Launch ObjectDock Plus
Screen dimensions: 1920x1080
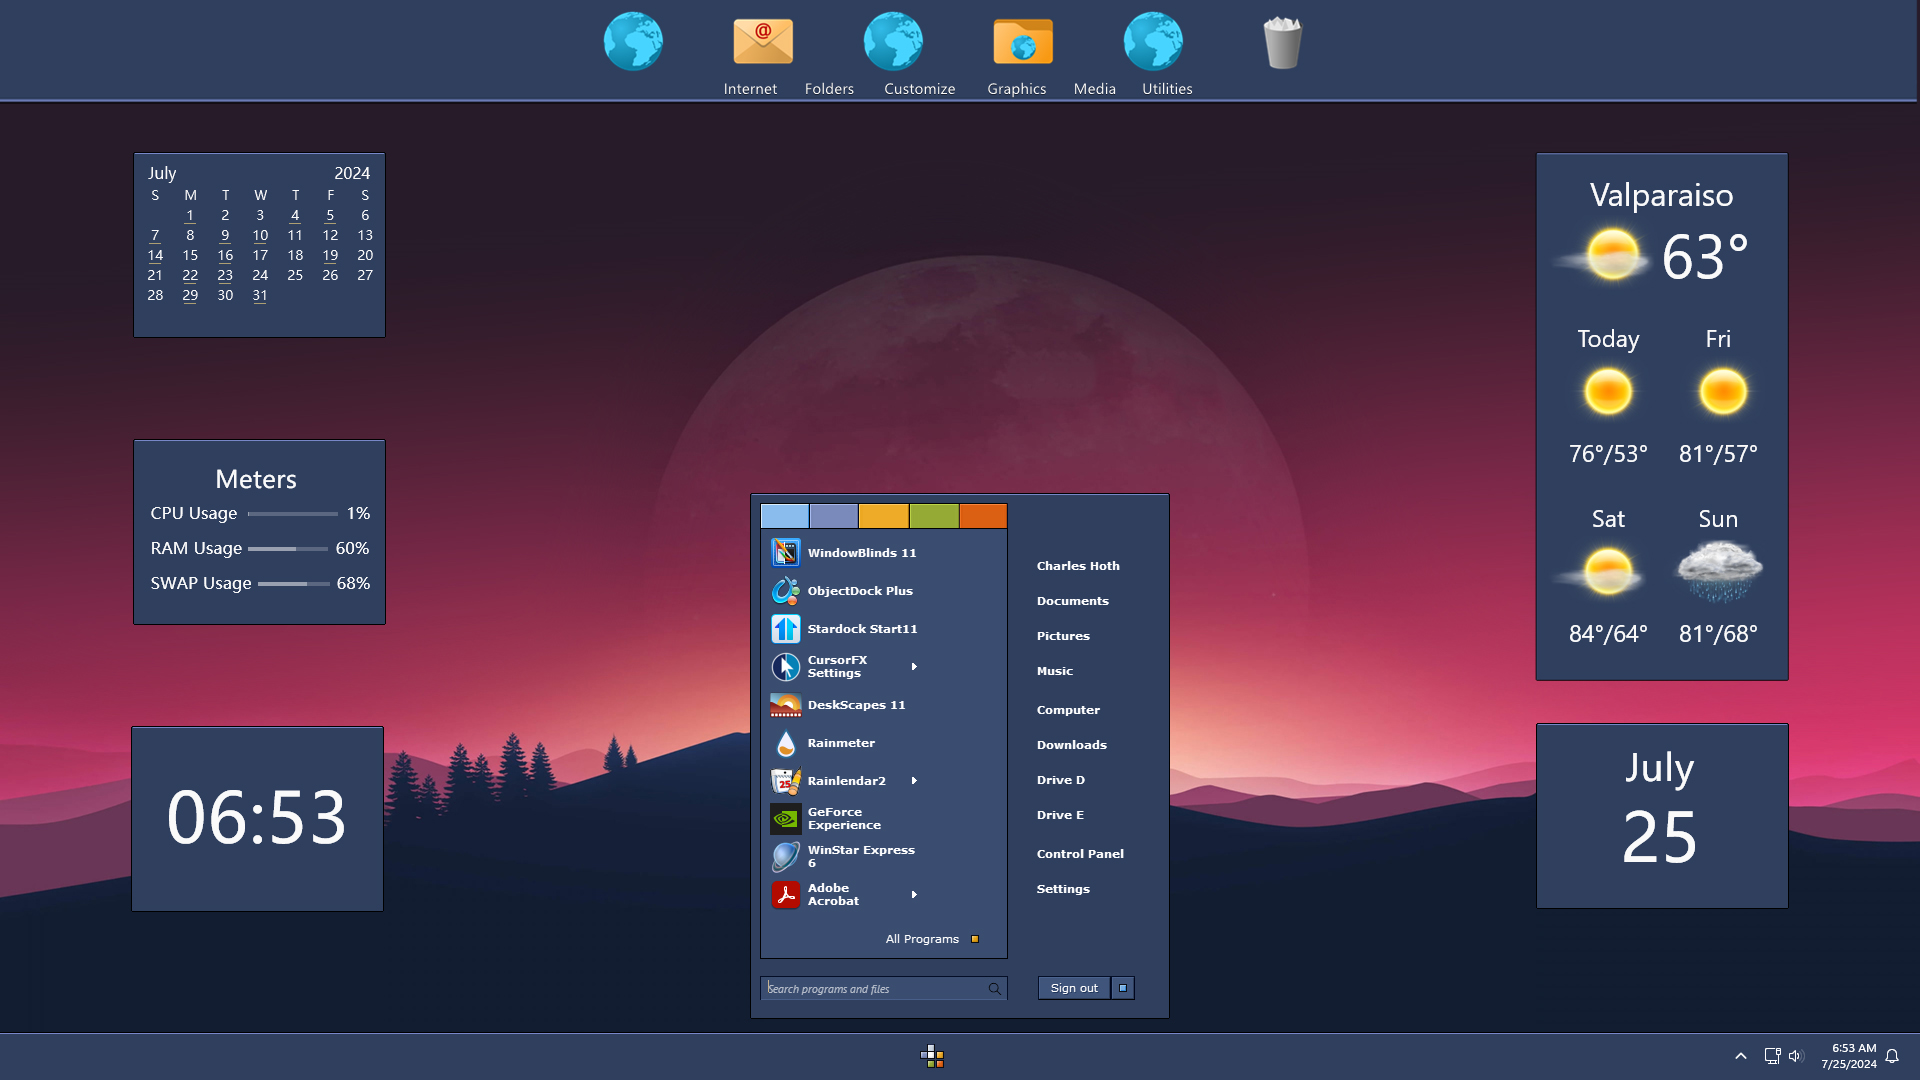[859, 591]
